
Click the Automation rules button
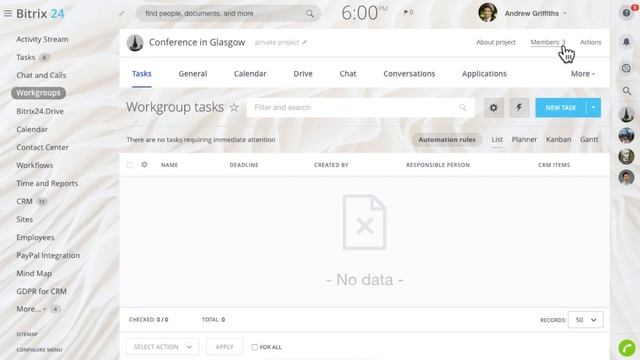tap(447, 140)
